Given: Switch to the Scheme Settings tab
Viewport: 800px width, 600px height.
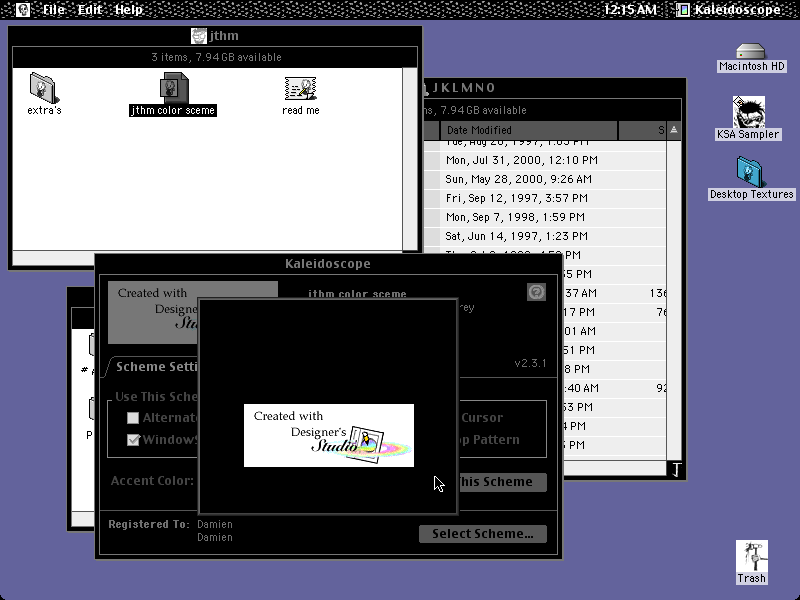Looking at the screenshot, I should point(156,366).
